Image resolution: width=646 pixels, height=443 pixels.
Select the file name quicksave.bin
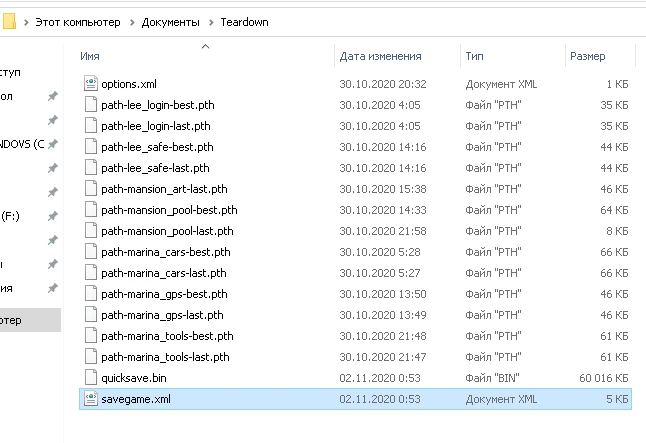point(134,378)
